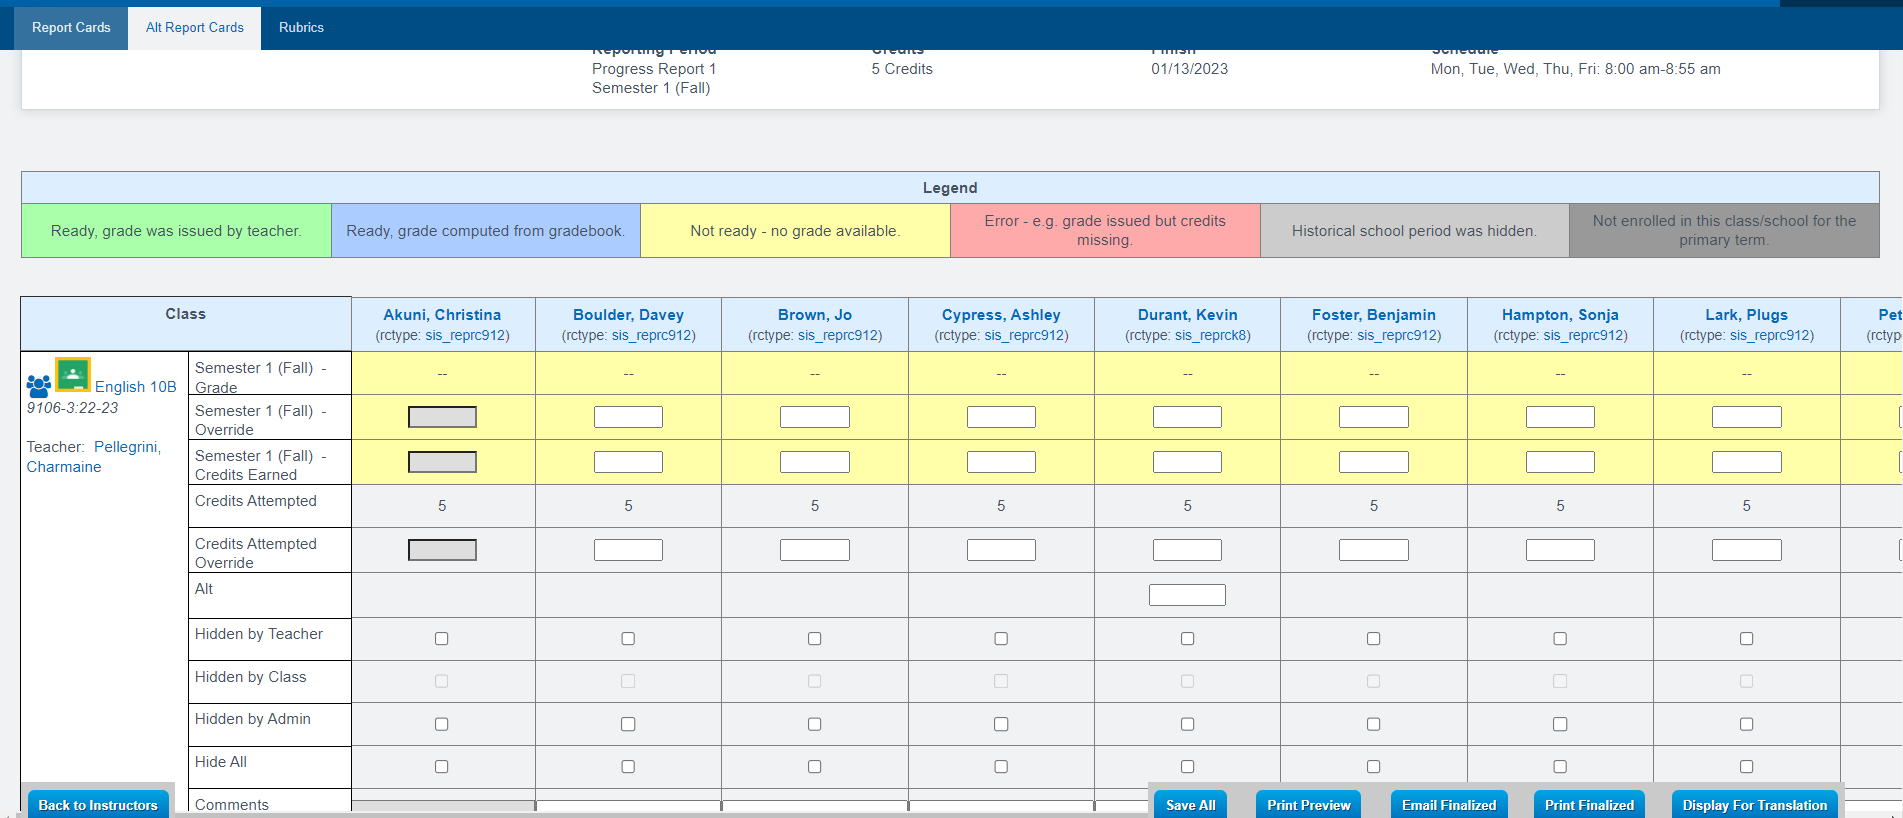1903x818 pixels.
Task: Enable Hidden by Admin for Brown, Jo
Action: 815,724
